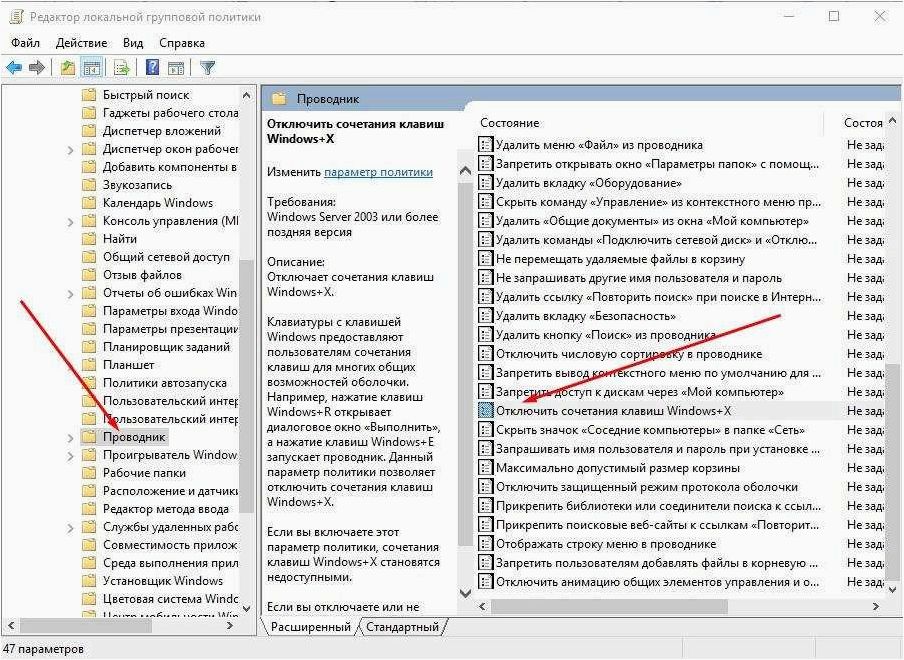Click the policy icon beside «Удалить вкладку «Оборудование»»
The height and width of the screenshot is (660, 904).
point(486,183)
